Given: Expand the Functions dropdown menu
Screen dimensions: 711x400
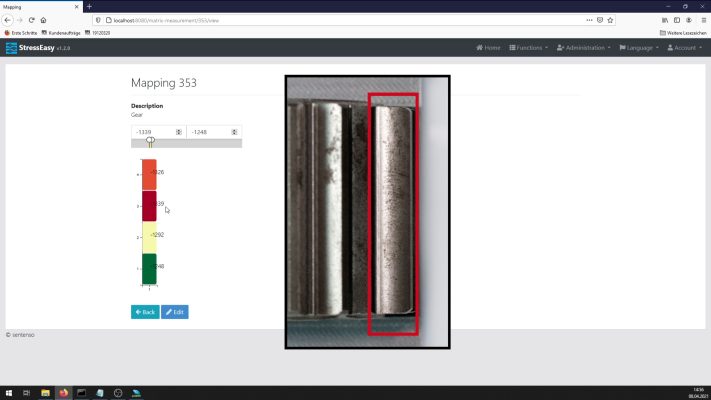Looking at the screenshot, I should click(x=528, y=48).
